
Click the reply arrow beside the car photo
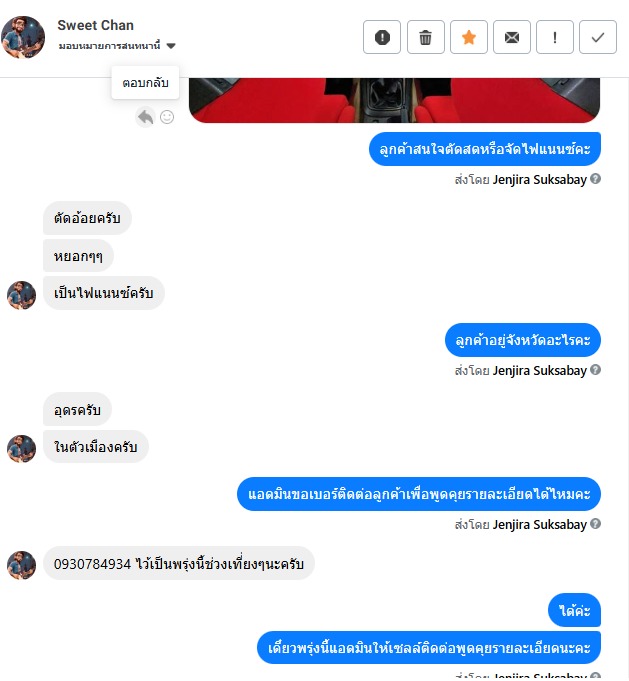pos(145,117)
